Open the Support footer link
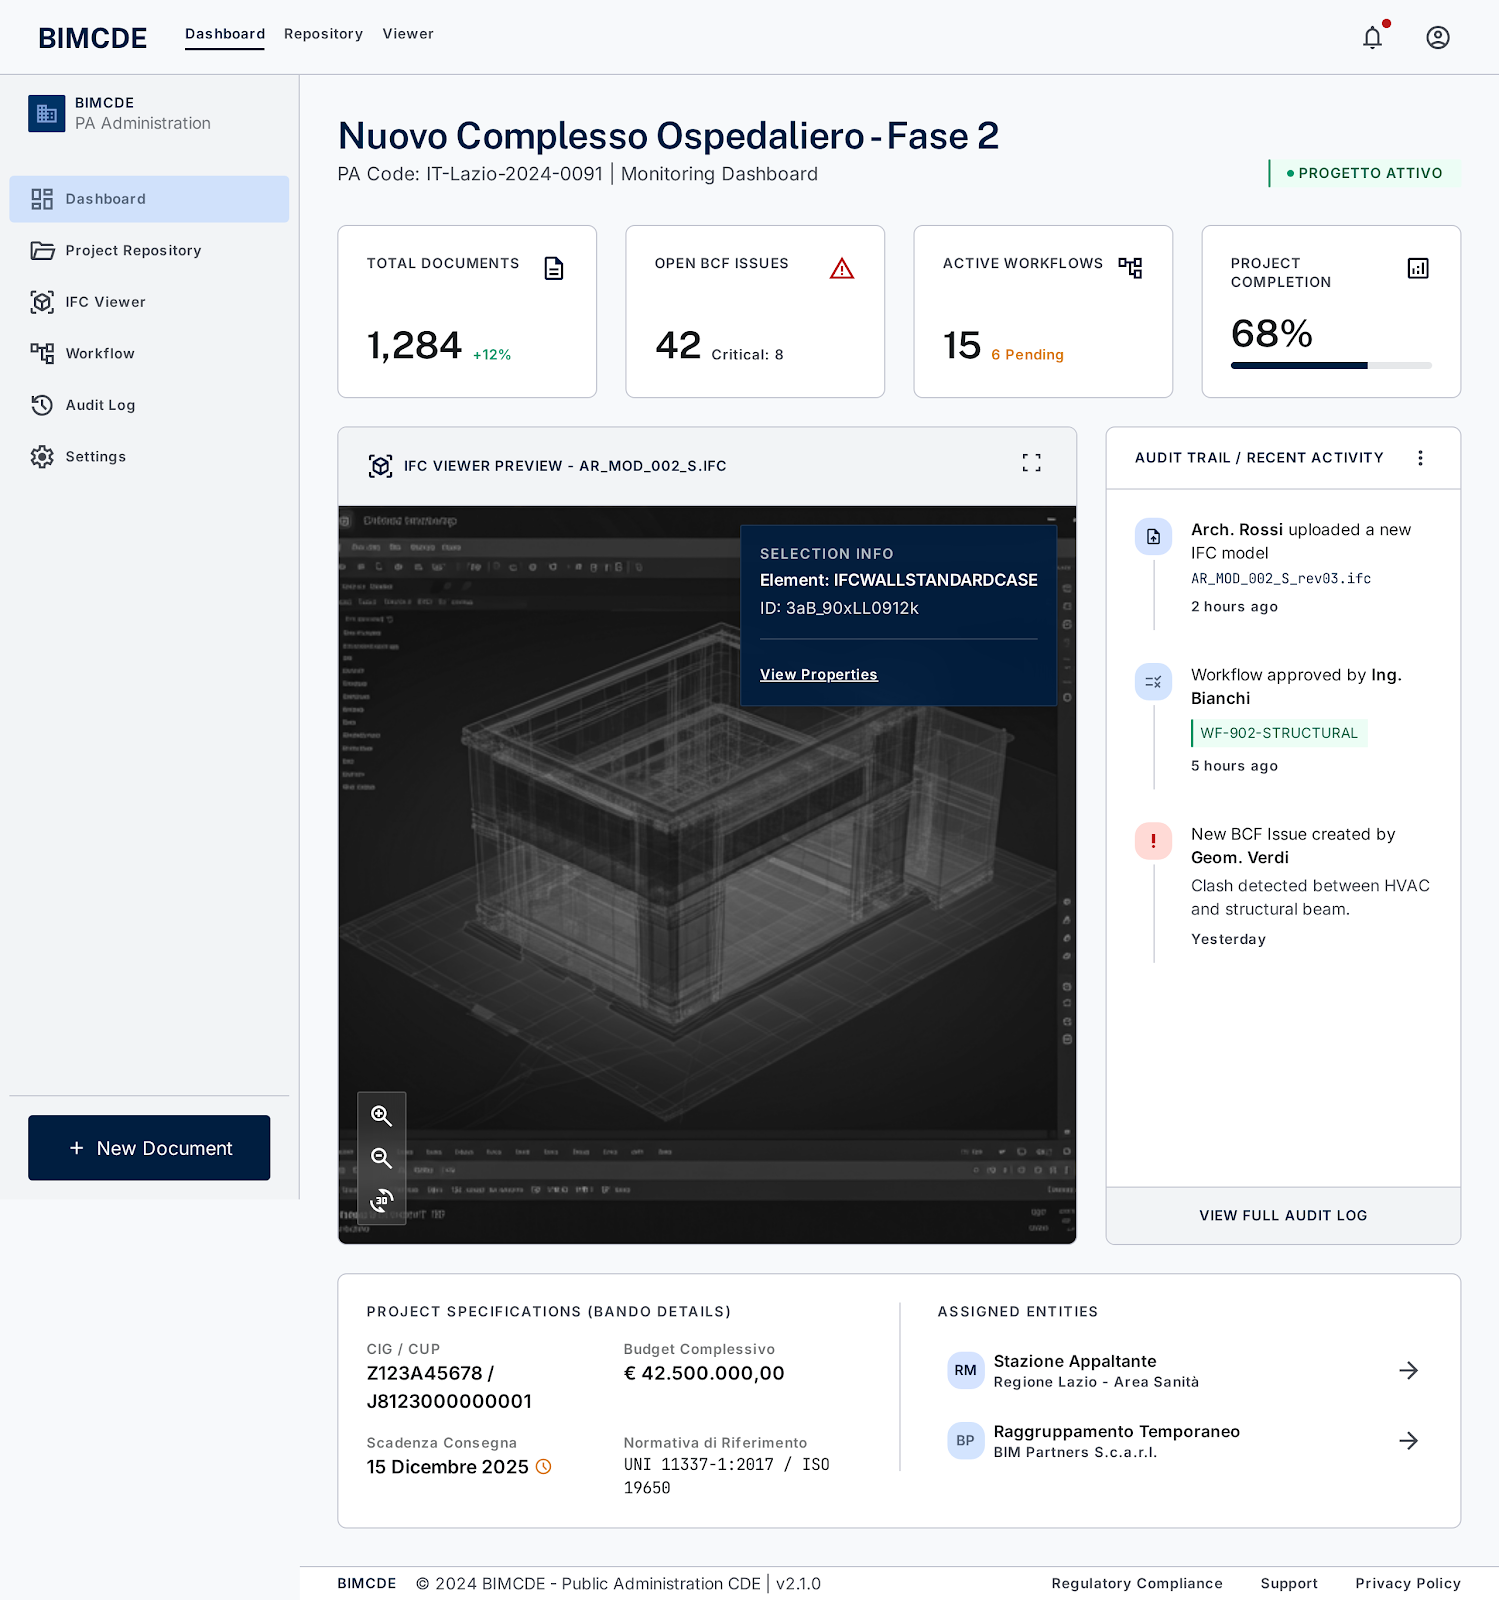This screenshot has height=1600, width=1499. click(1289, 1583)
